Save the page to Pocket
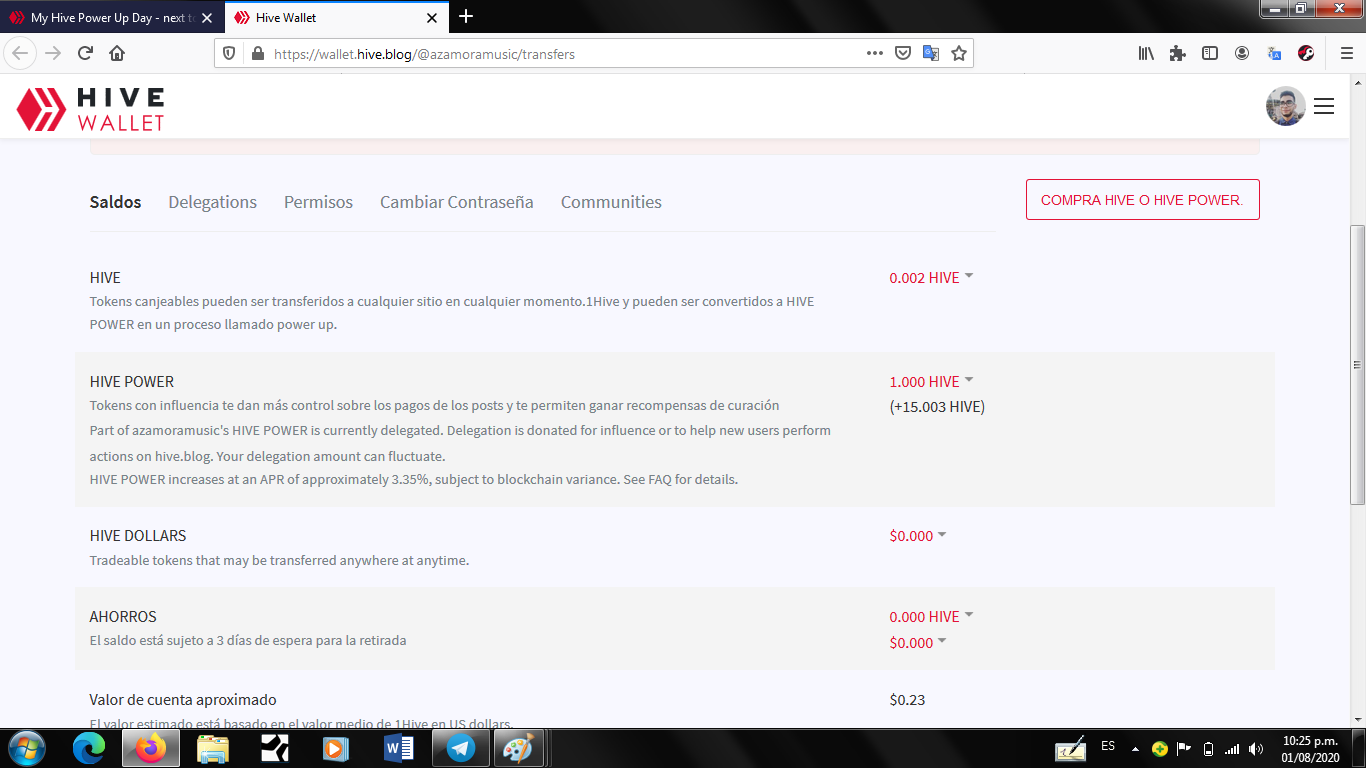The image size is (1366, 768). [903, 54]
